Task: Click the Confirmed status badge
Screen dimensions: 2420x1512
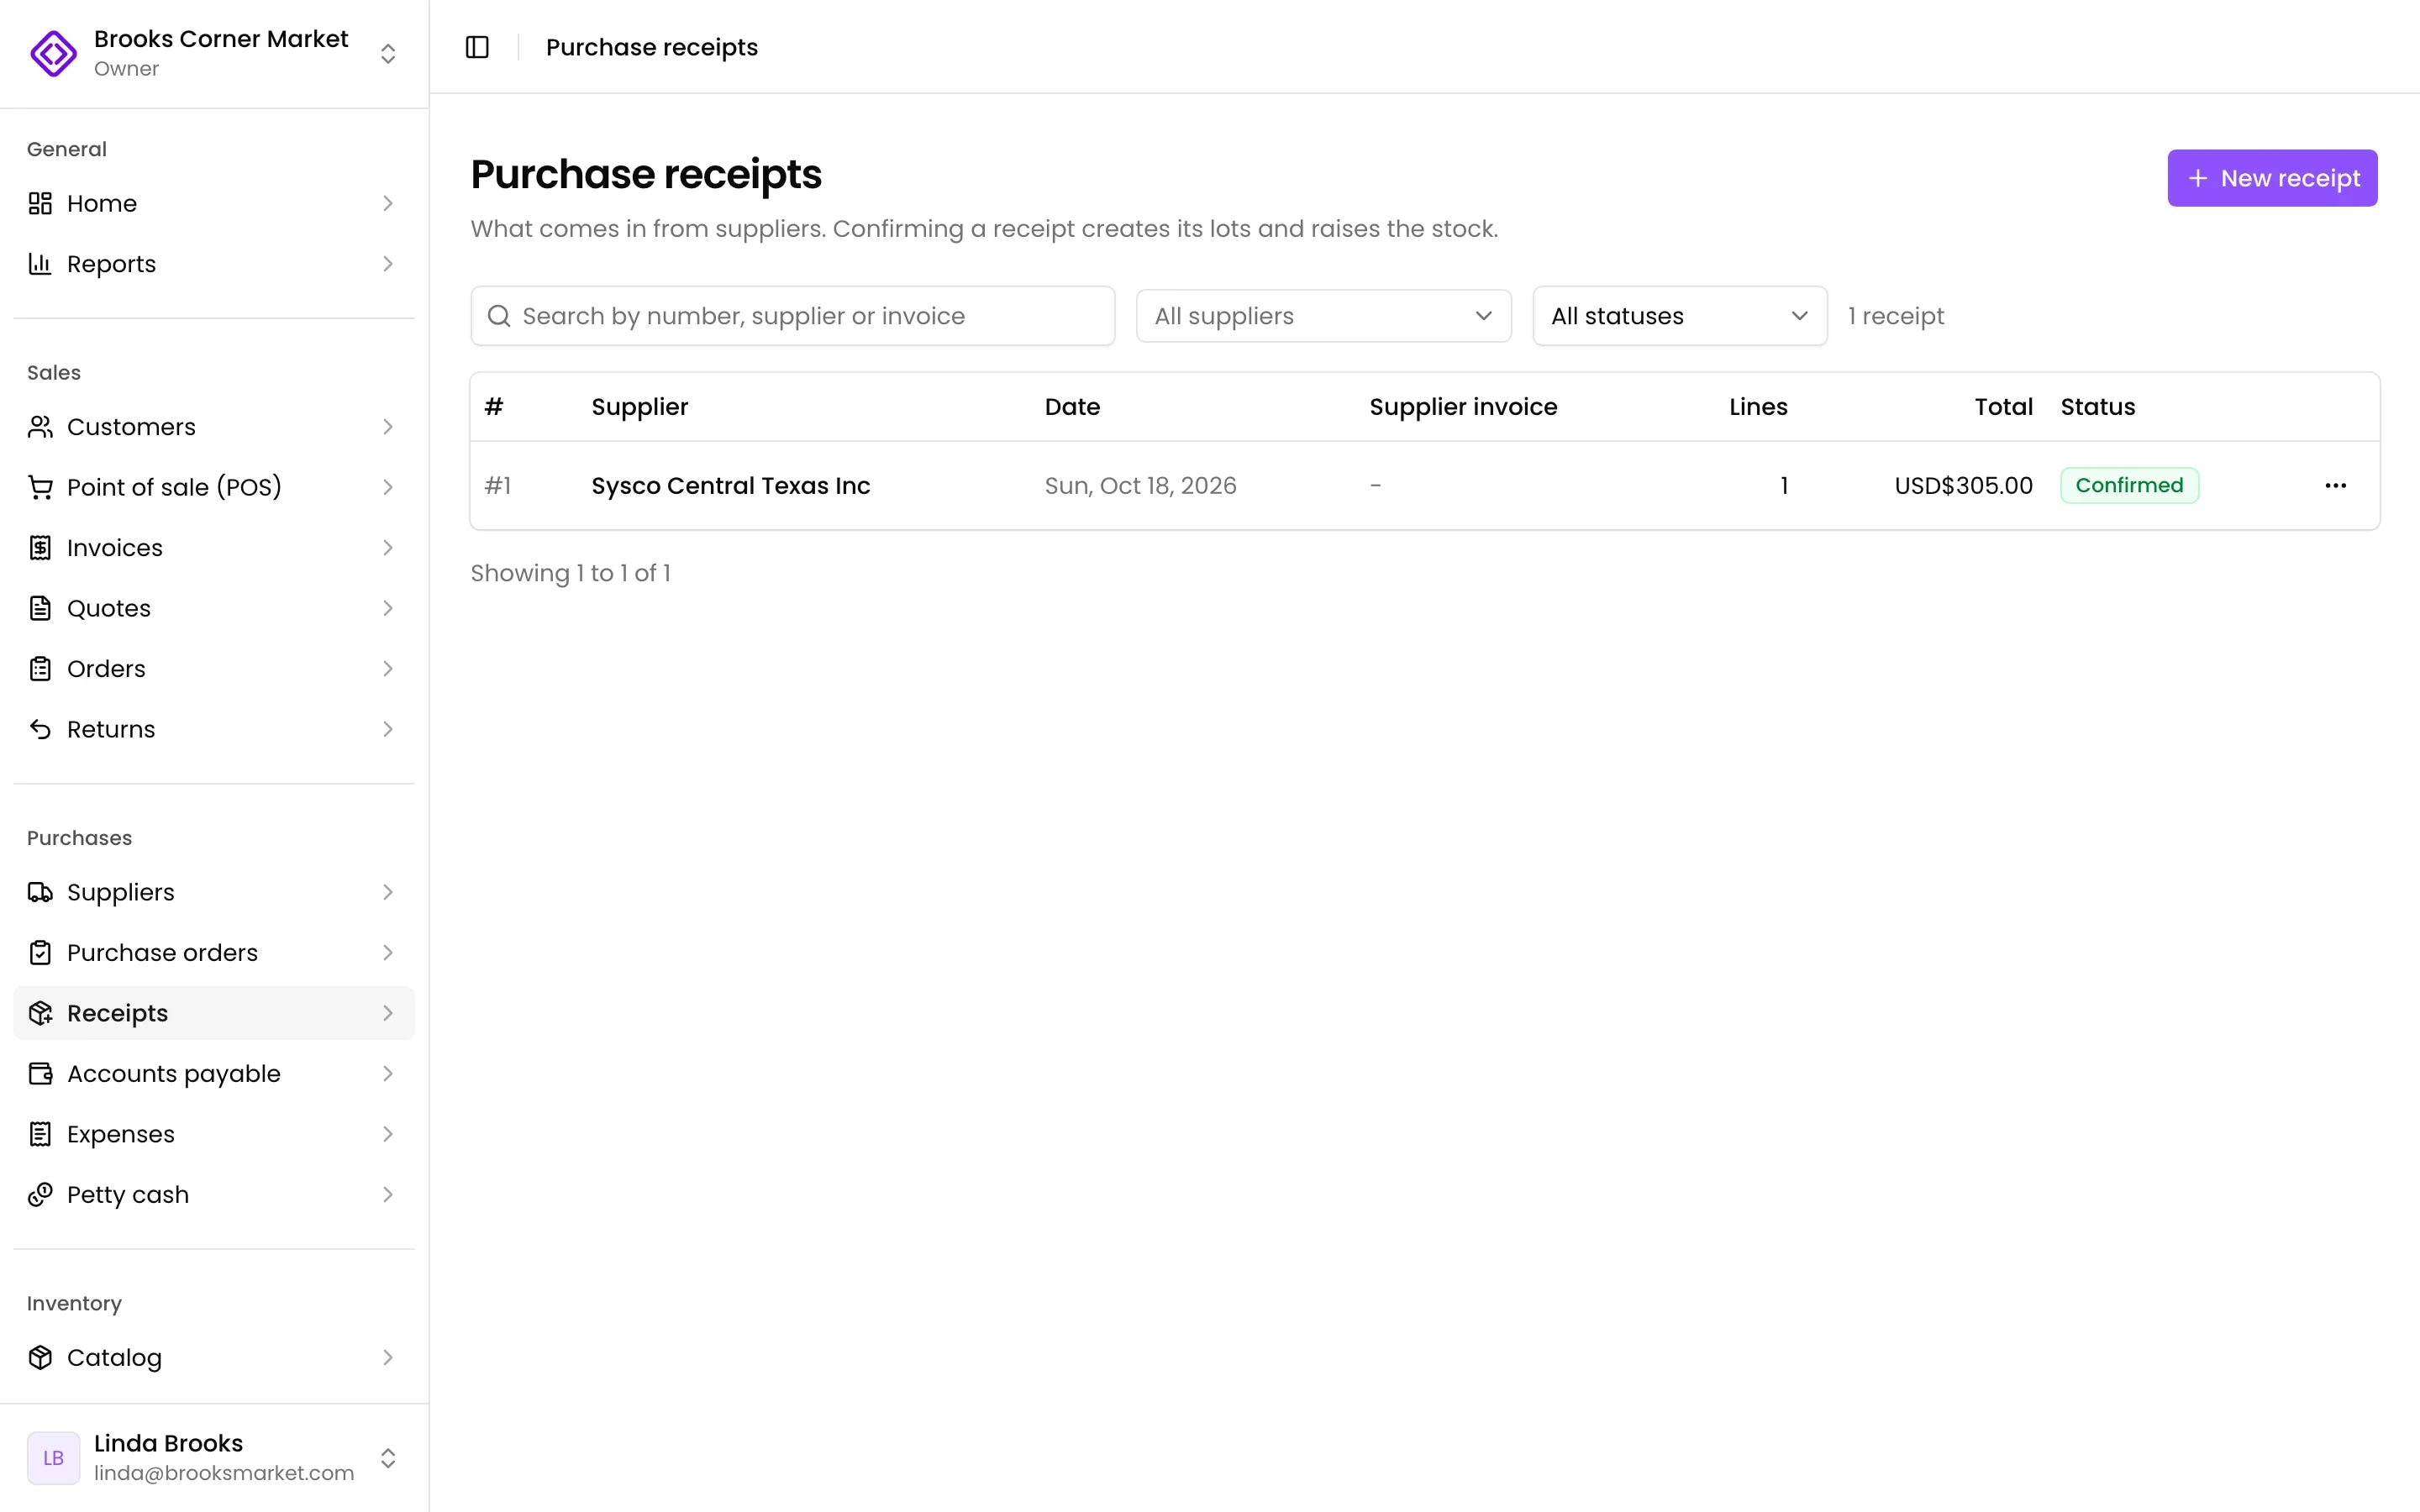Action: coord(2129,486)
